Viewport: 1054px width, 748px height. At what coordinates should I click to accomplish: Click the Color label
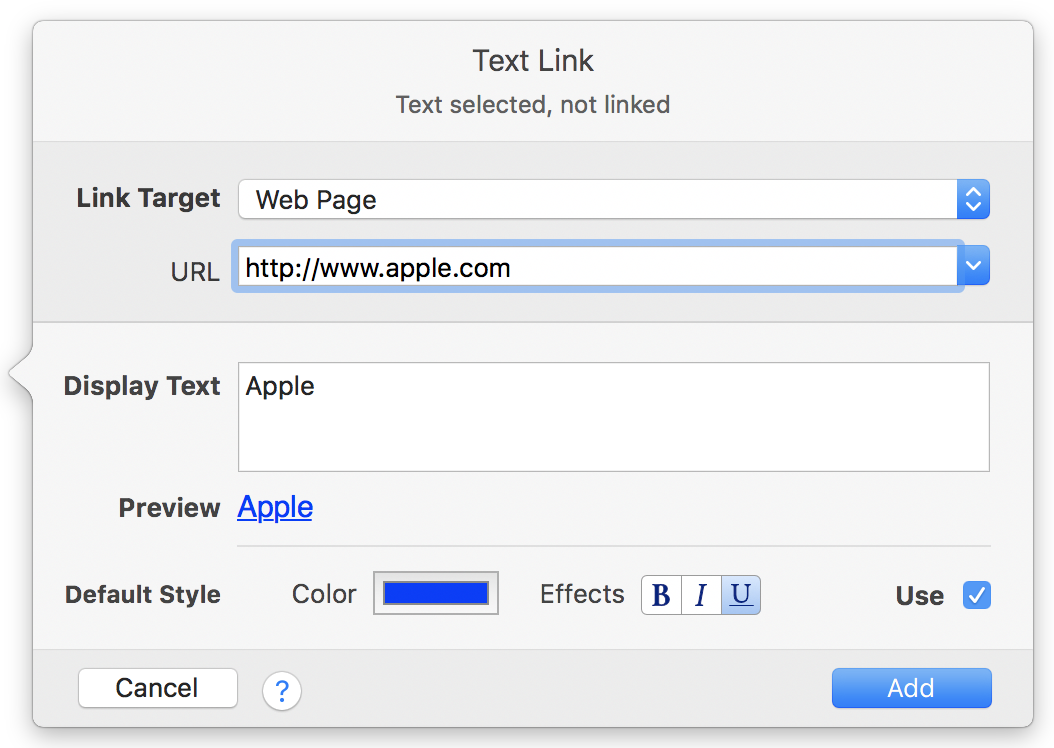[x=324, y=594]
